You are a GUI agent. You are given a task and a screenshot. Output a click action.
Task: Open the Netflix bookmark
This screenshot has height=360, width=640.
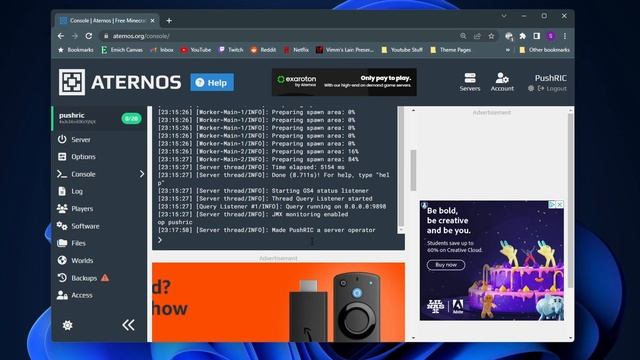tap(296, 50)
